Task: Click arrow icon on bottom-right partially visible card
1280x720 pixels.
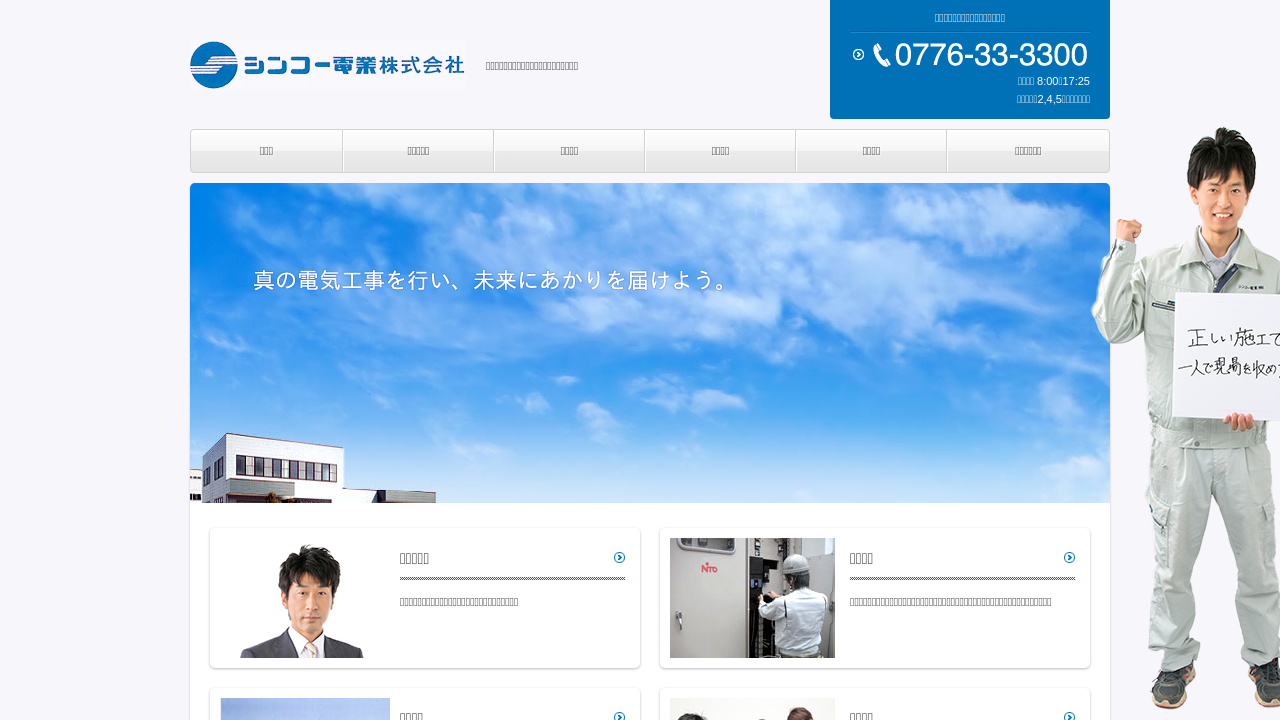Action: tap(1069, 716)
